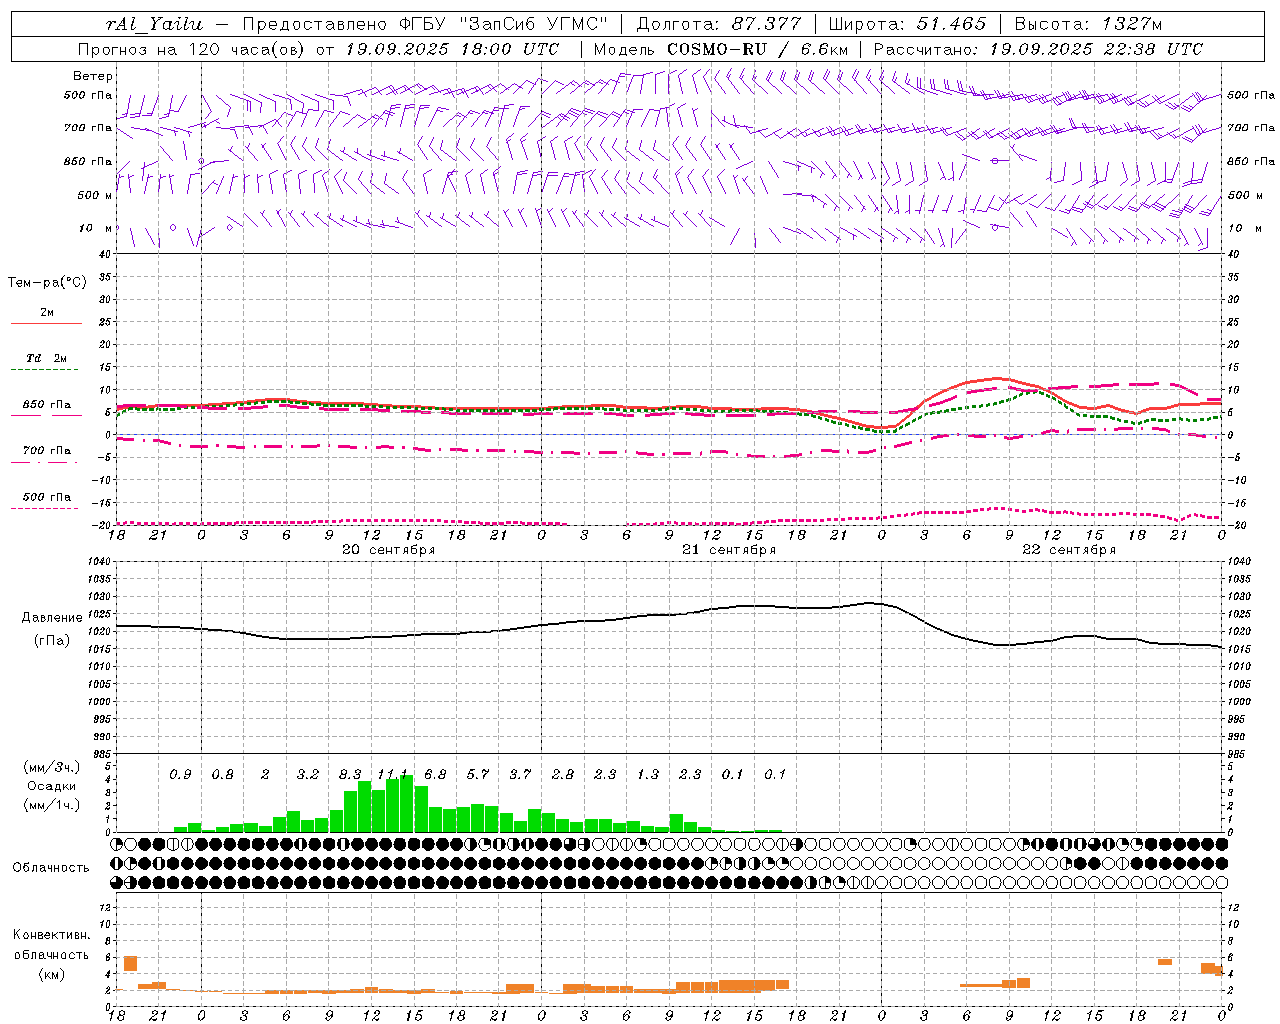
Task: Click the '21 сентября' date label
Action: click(729, 550)
